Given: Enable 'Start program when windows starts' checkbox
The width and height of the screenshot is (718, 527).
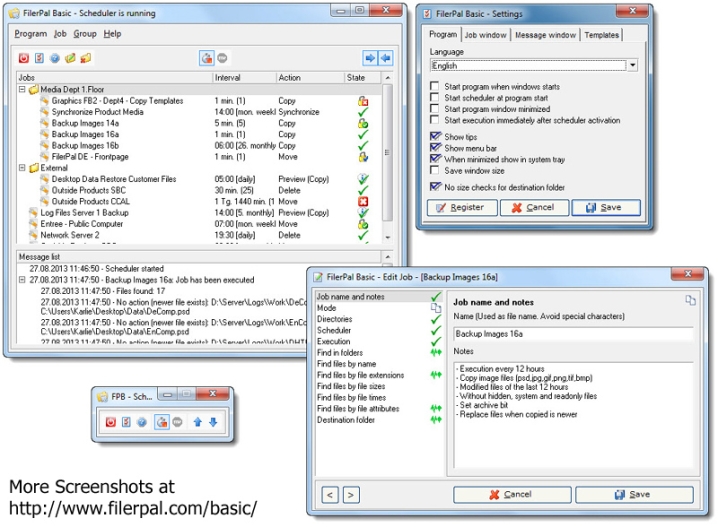Looking at the screenshot, I should point(435,87).
